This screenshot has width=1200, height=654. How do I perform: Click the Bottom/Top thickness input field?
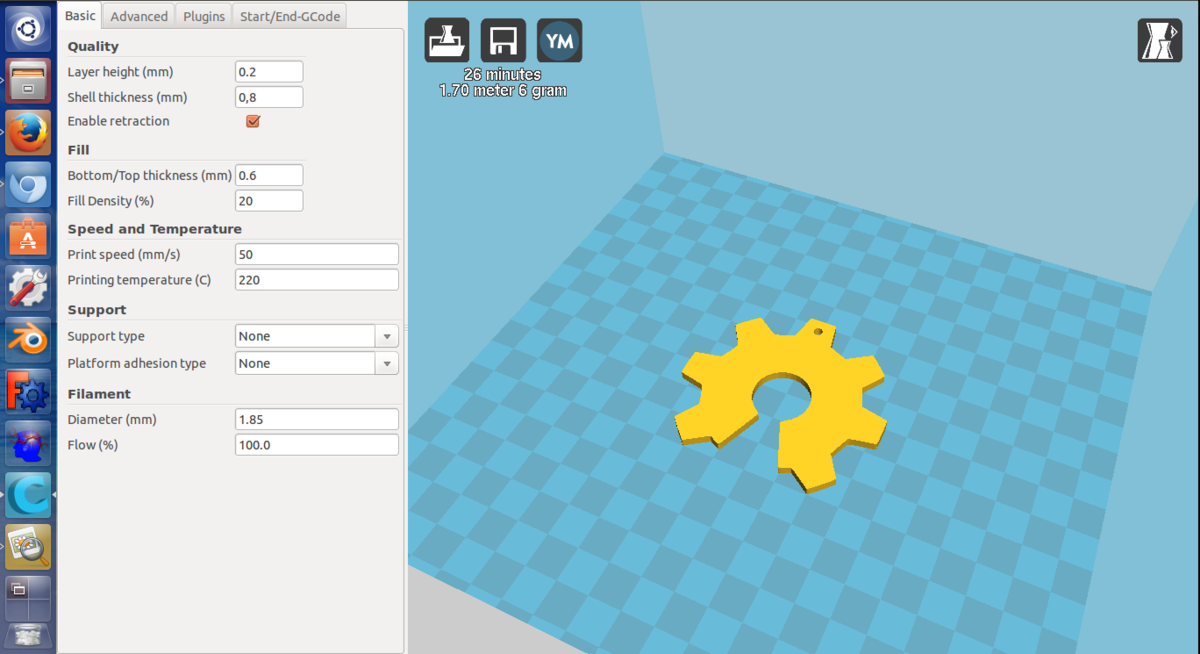[269, 175]
